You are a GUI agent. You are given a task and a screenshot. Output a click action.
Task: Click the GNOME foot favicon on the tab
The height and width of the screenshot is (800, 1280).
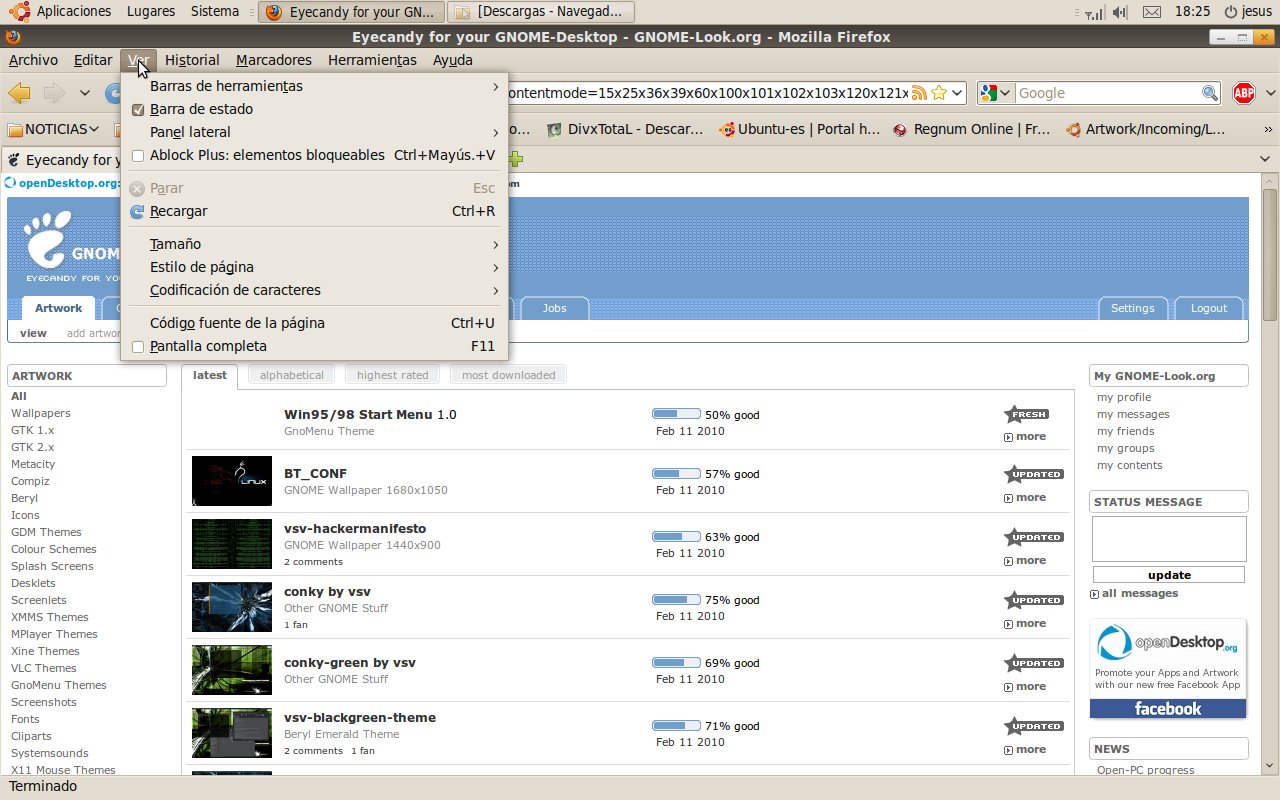(14, 160)
